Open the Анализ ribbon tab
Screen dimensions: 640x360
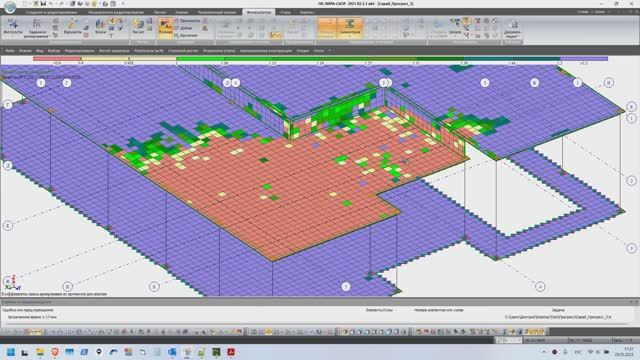(x=182, y=12)
